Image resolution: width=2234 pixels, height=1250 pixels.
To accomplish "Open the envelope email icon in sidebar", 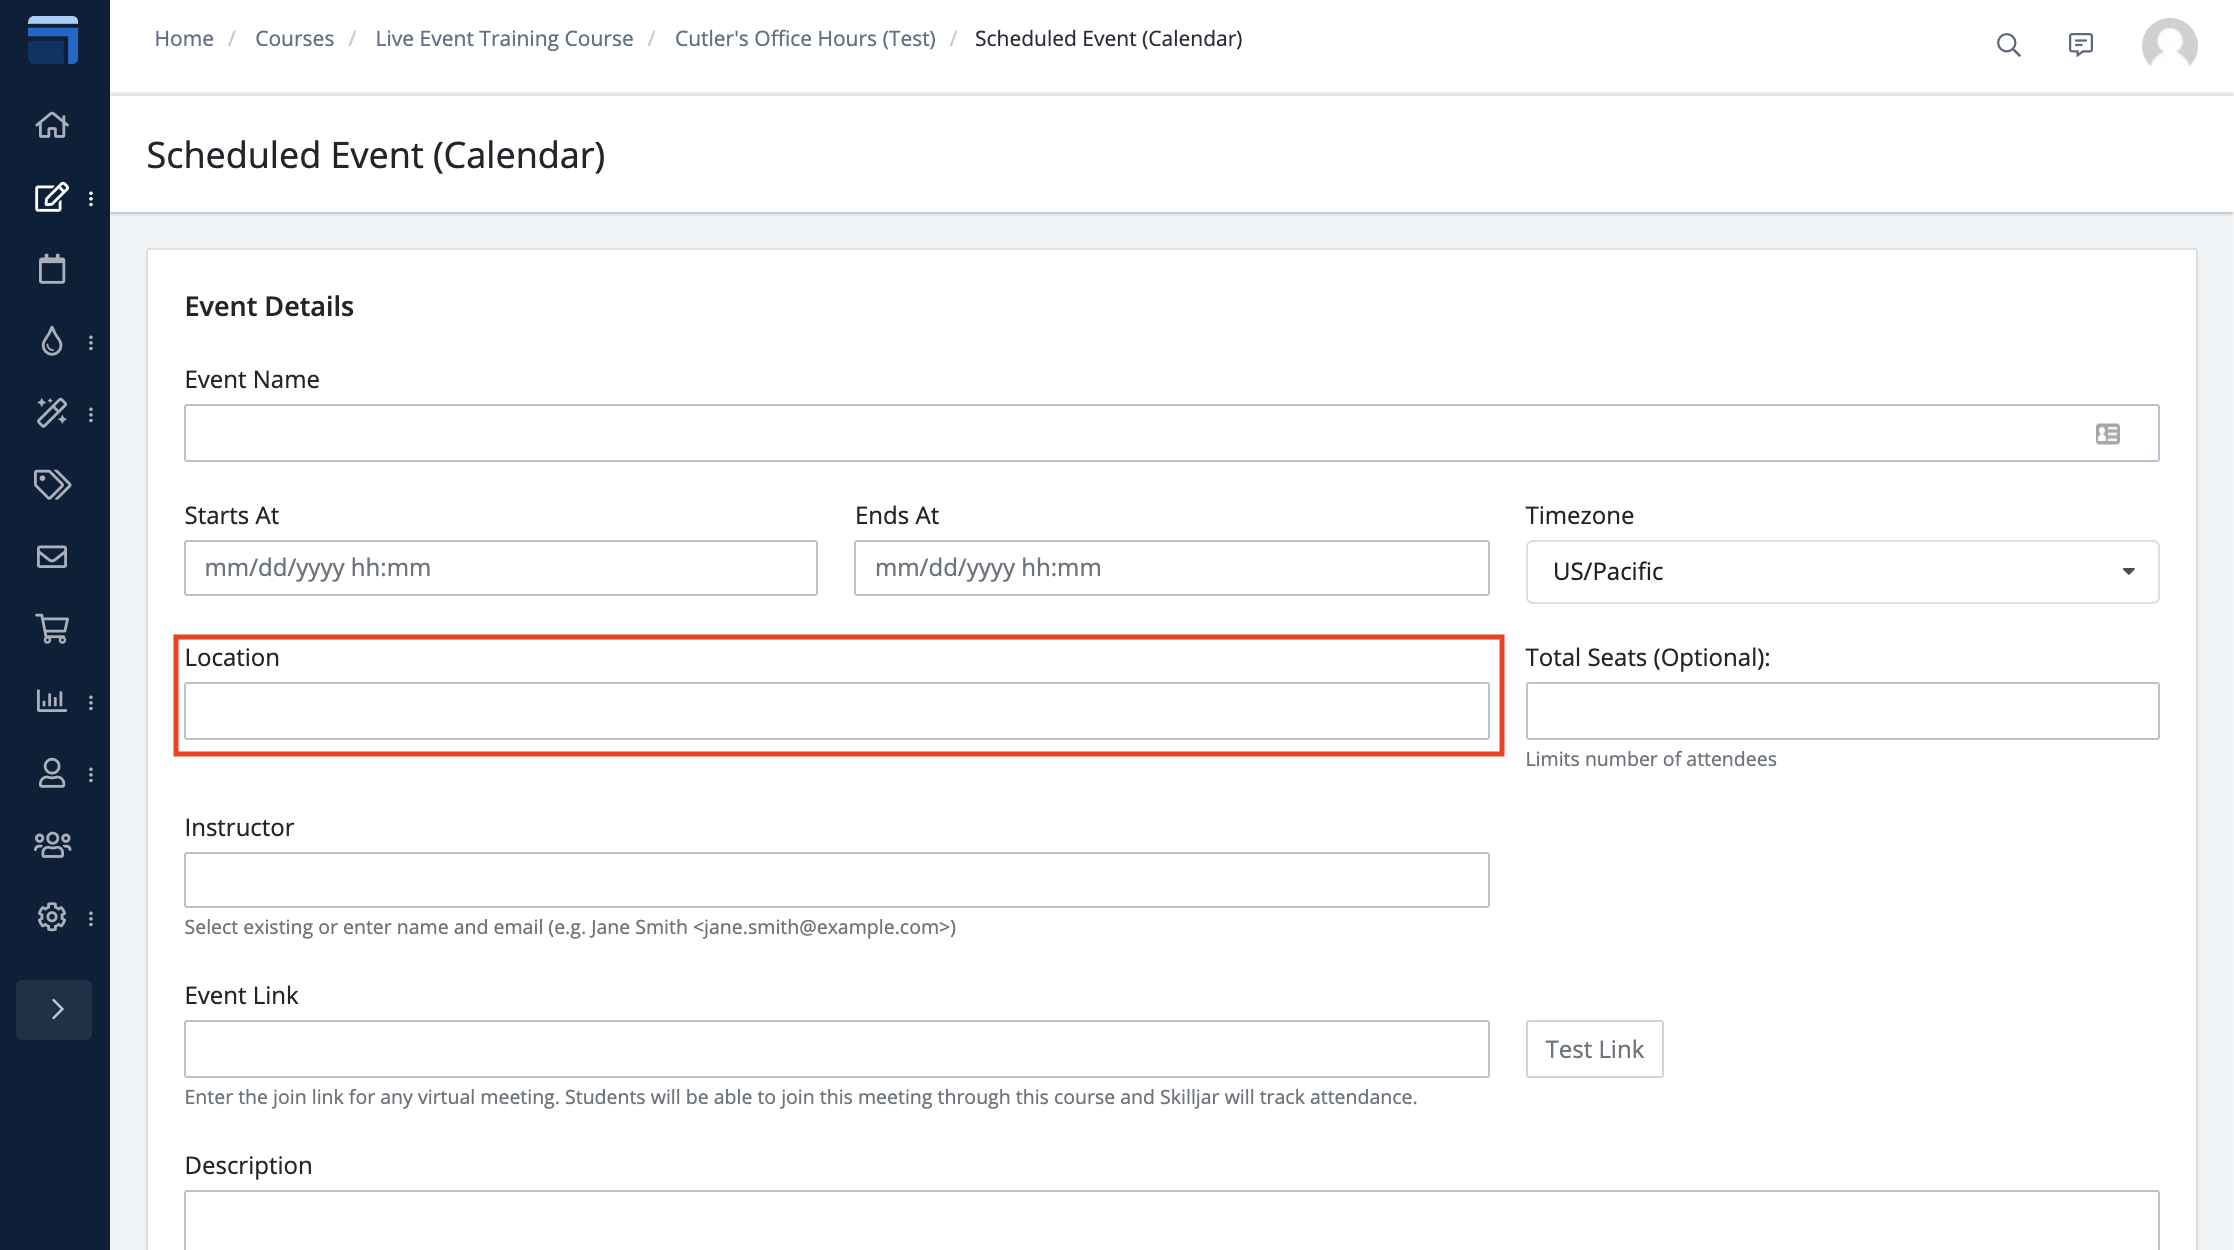I will tap(52, 557).
